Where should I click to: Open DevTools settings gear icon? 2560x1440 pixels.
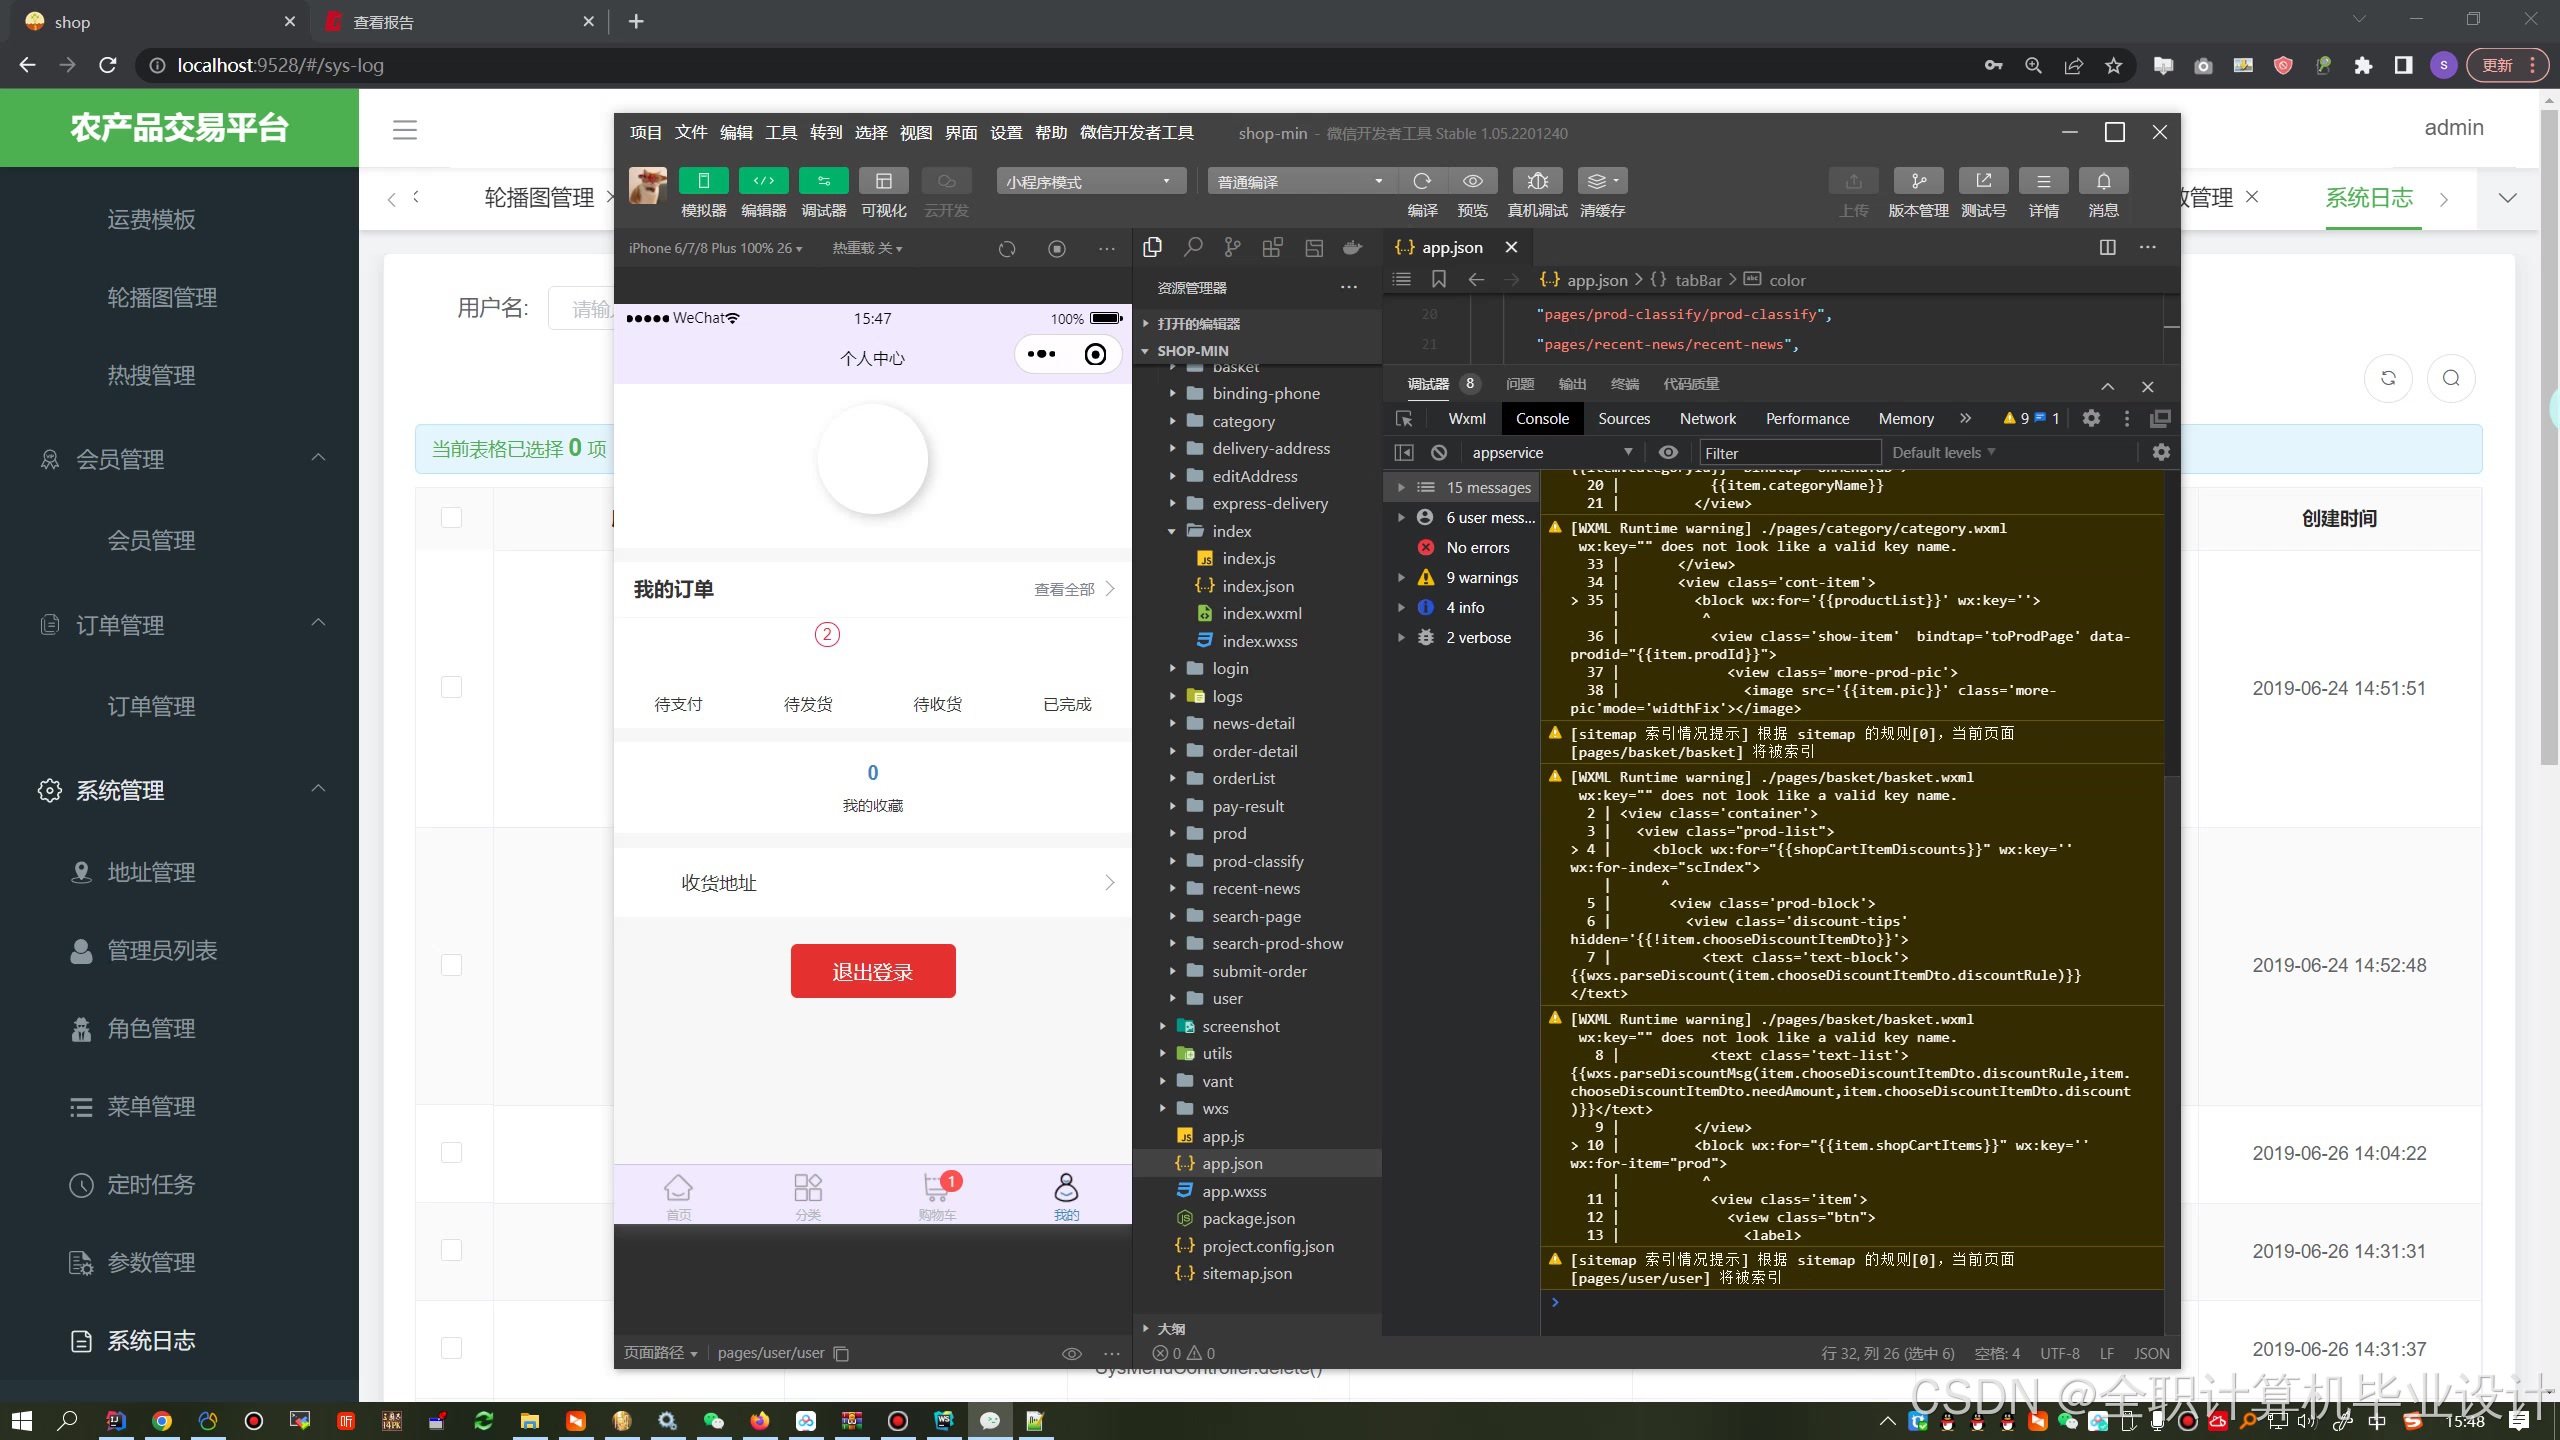tap(2091, 419)
